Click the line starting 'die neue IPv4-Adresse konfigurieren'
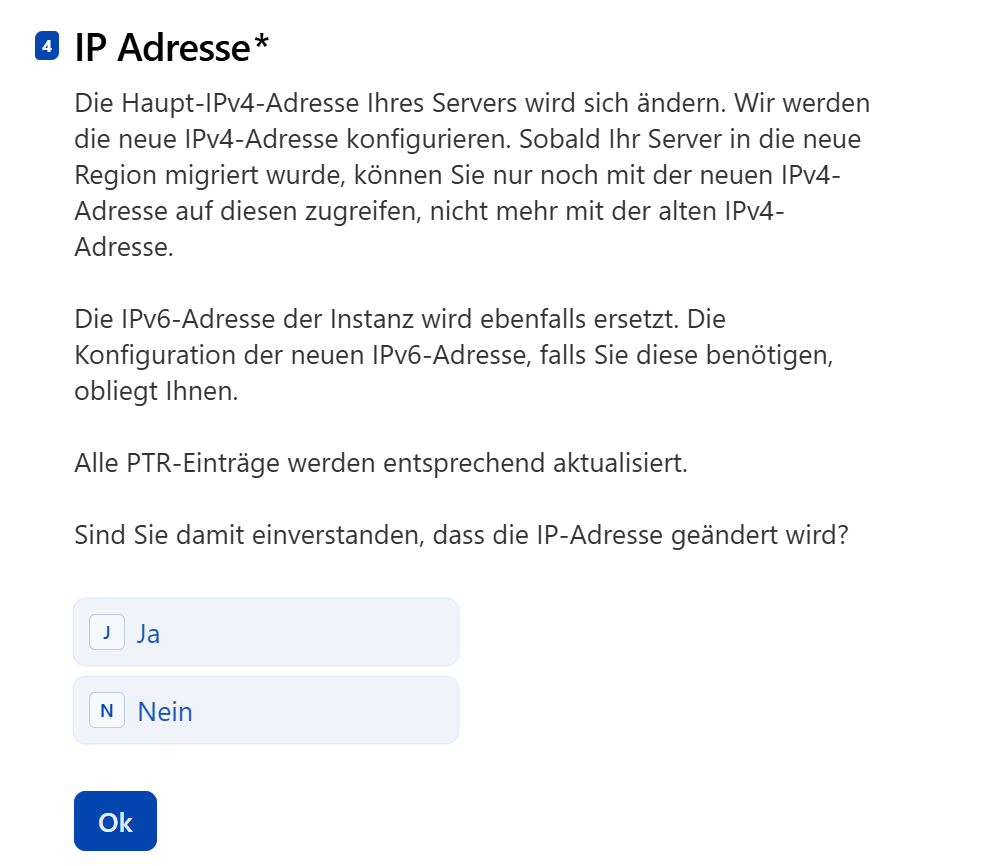The height and width of the screenshot is (866, 998). (x=467, y=139)
